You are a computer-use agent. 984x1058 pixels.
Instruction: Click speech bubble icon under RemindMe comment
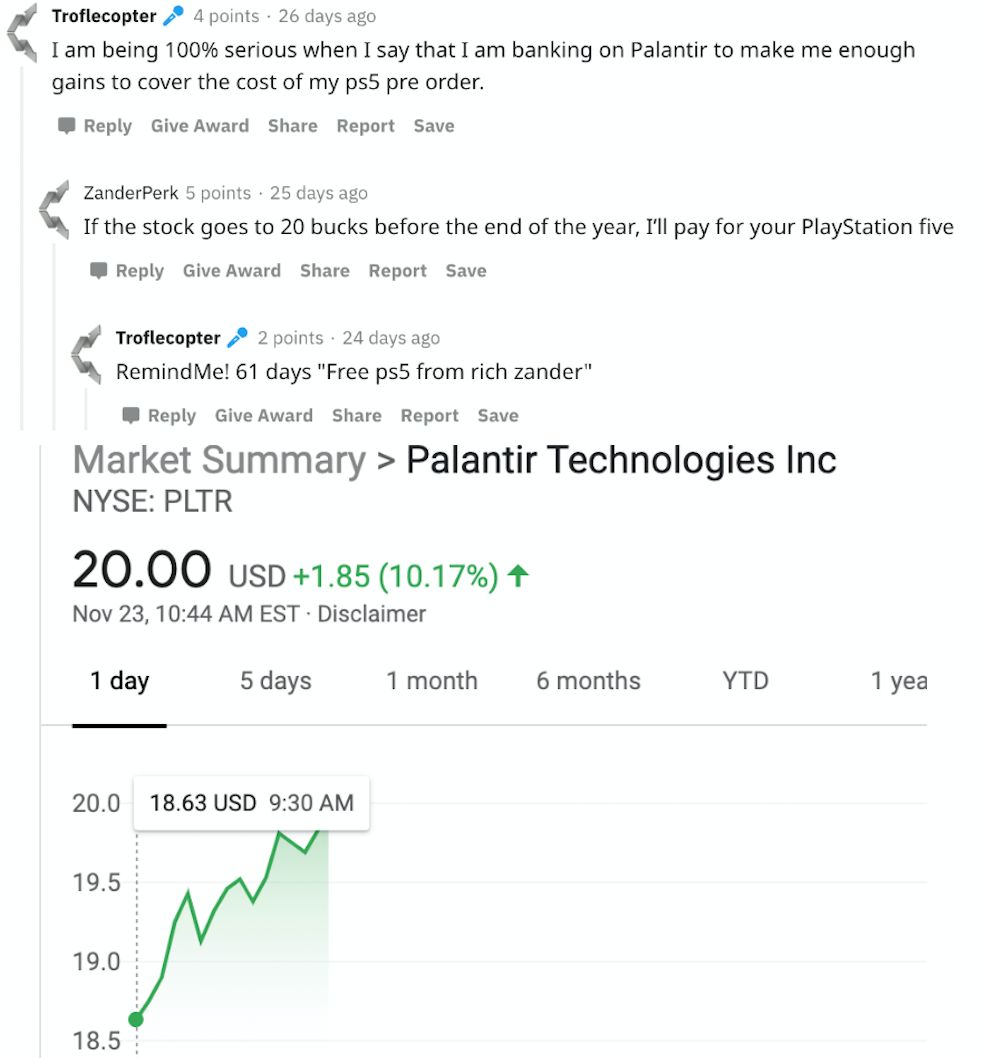(x=131, y=416)
